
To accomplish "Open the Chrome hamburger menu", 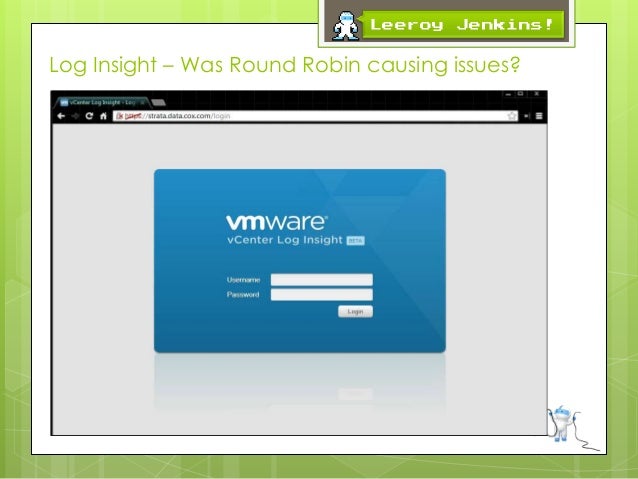I will pyautogui.click(x=539, y=116).
